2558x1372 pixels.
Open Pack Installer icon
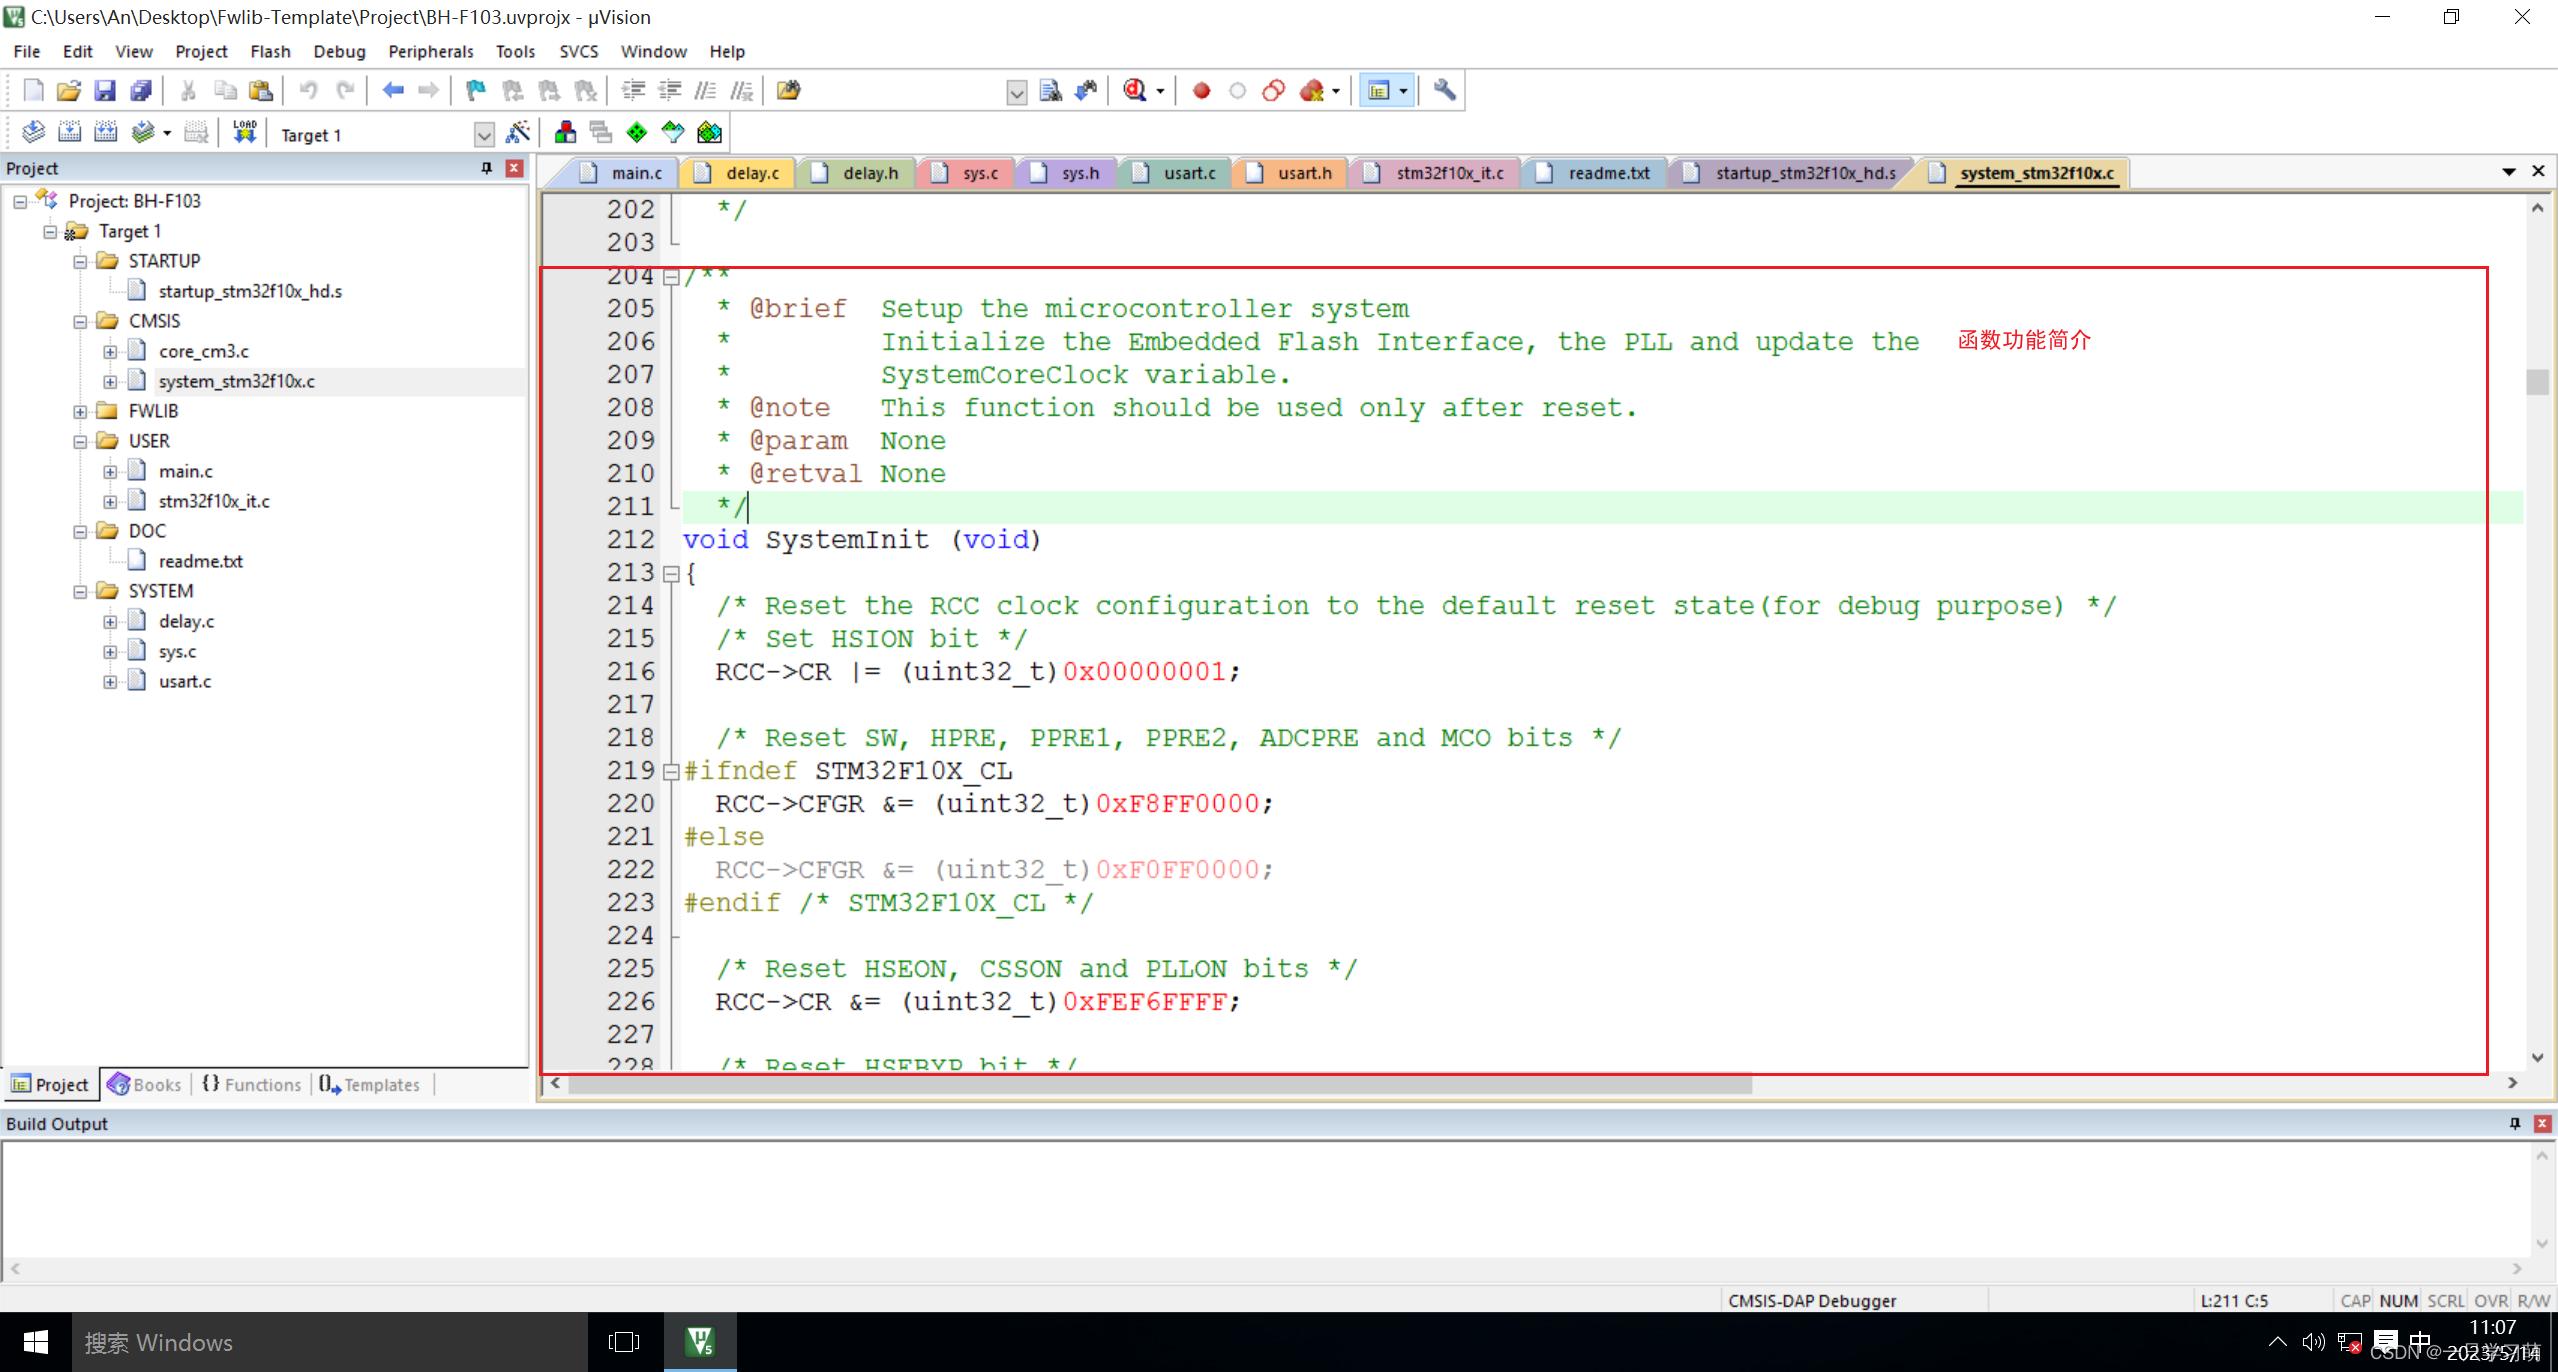(709, 133)
